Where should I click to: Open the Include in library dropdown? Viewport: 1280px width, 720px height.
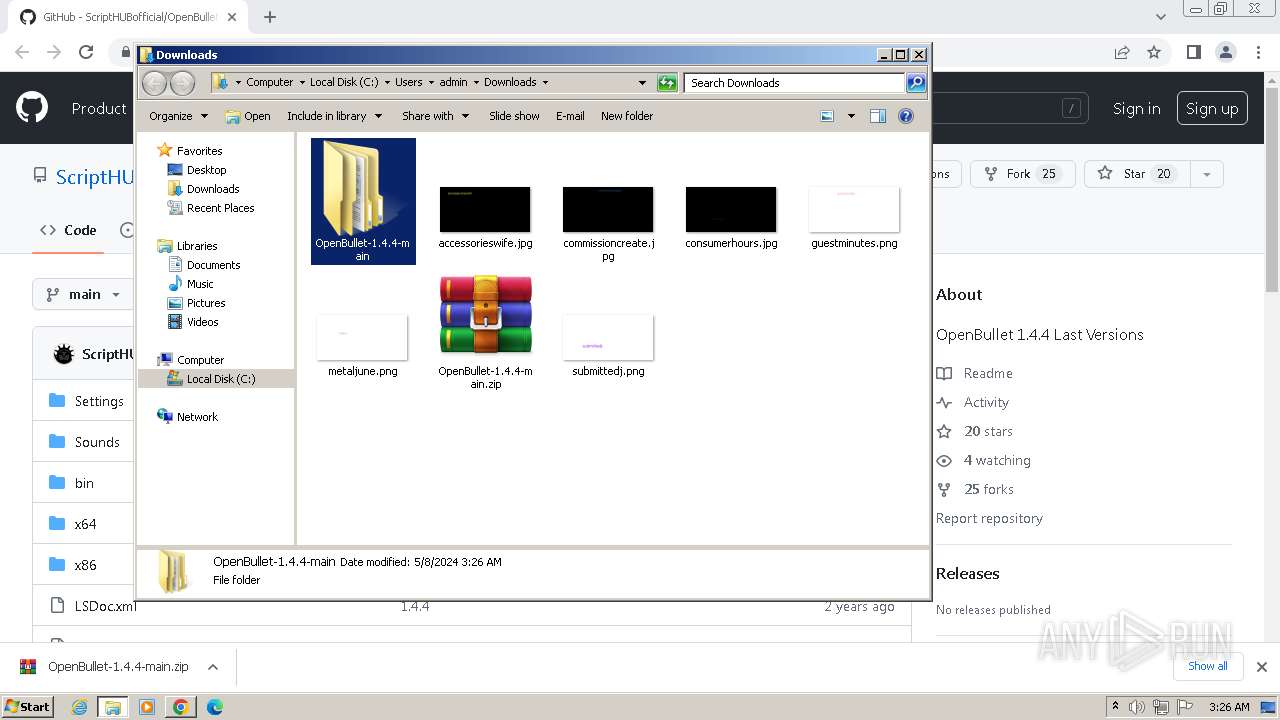[334, 116]
